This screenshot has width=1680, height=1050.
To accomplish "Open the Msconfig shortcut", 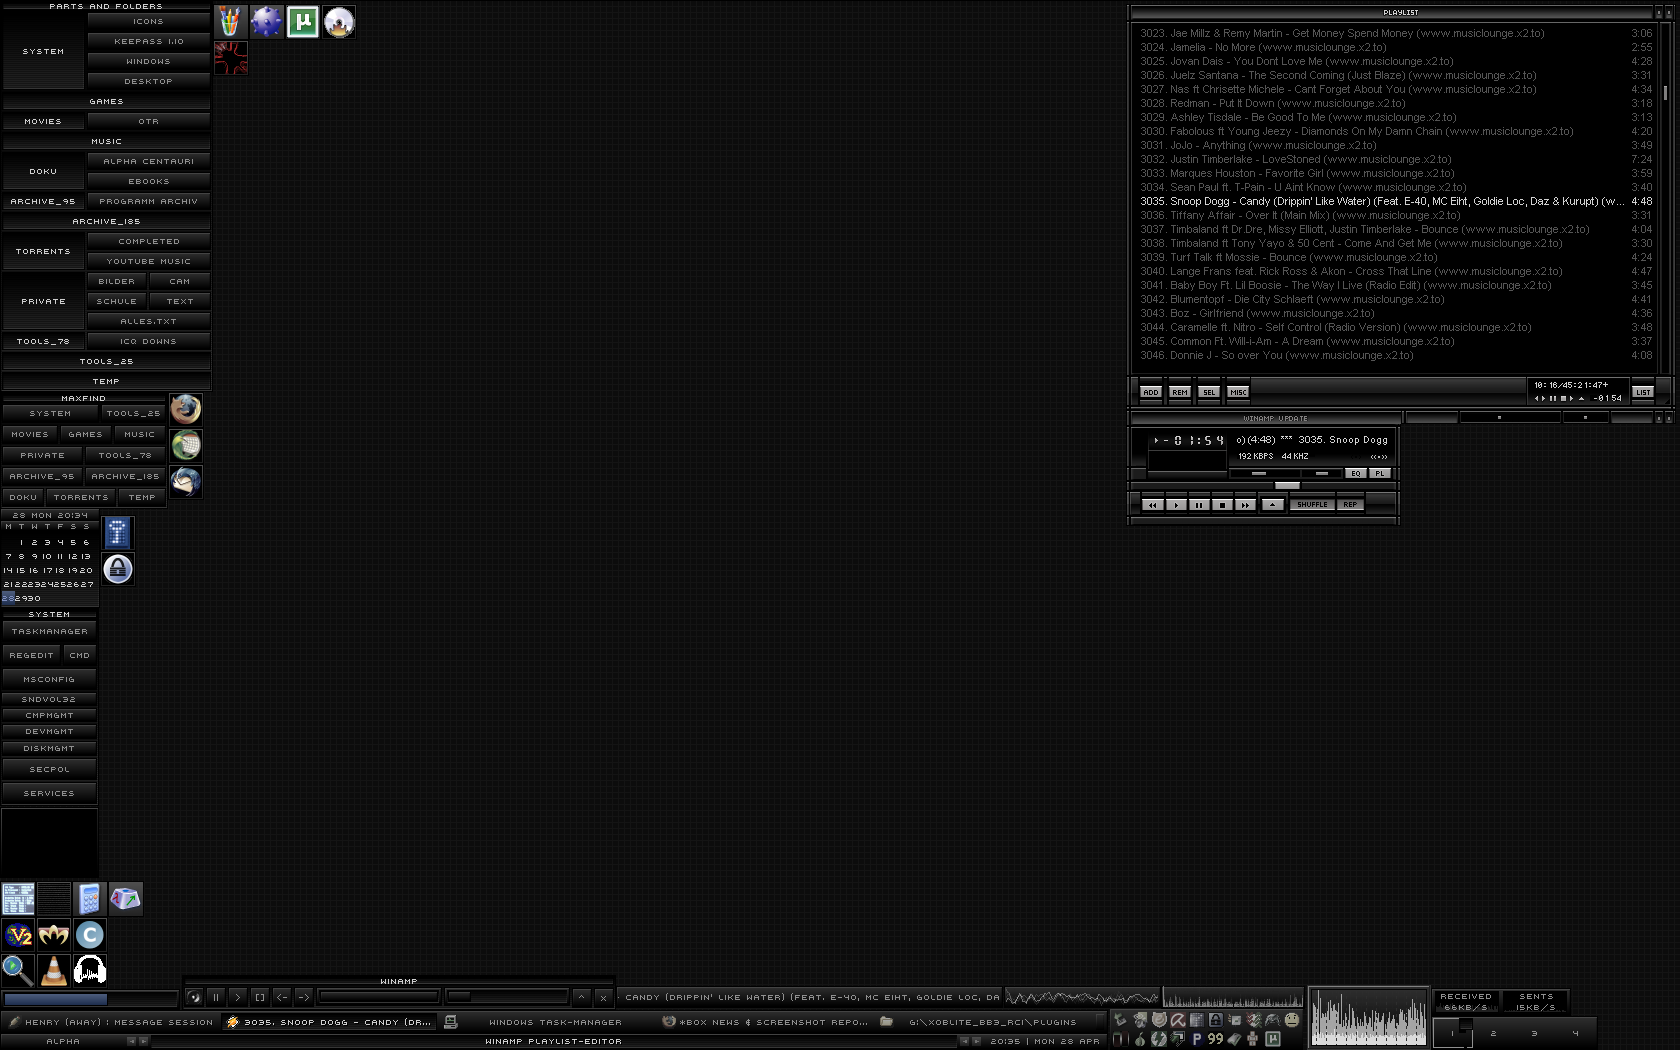I will tap(49, 679).
